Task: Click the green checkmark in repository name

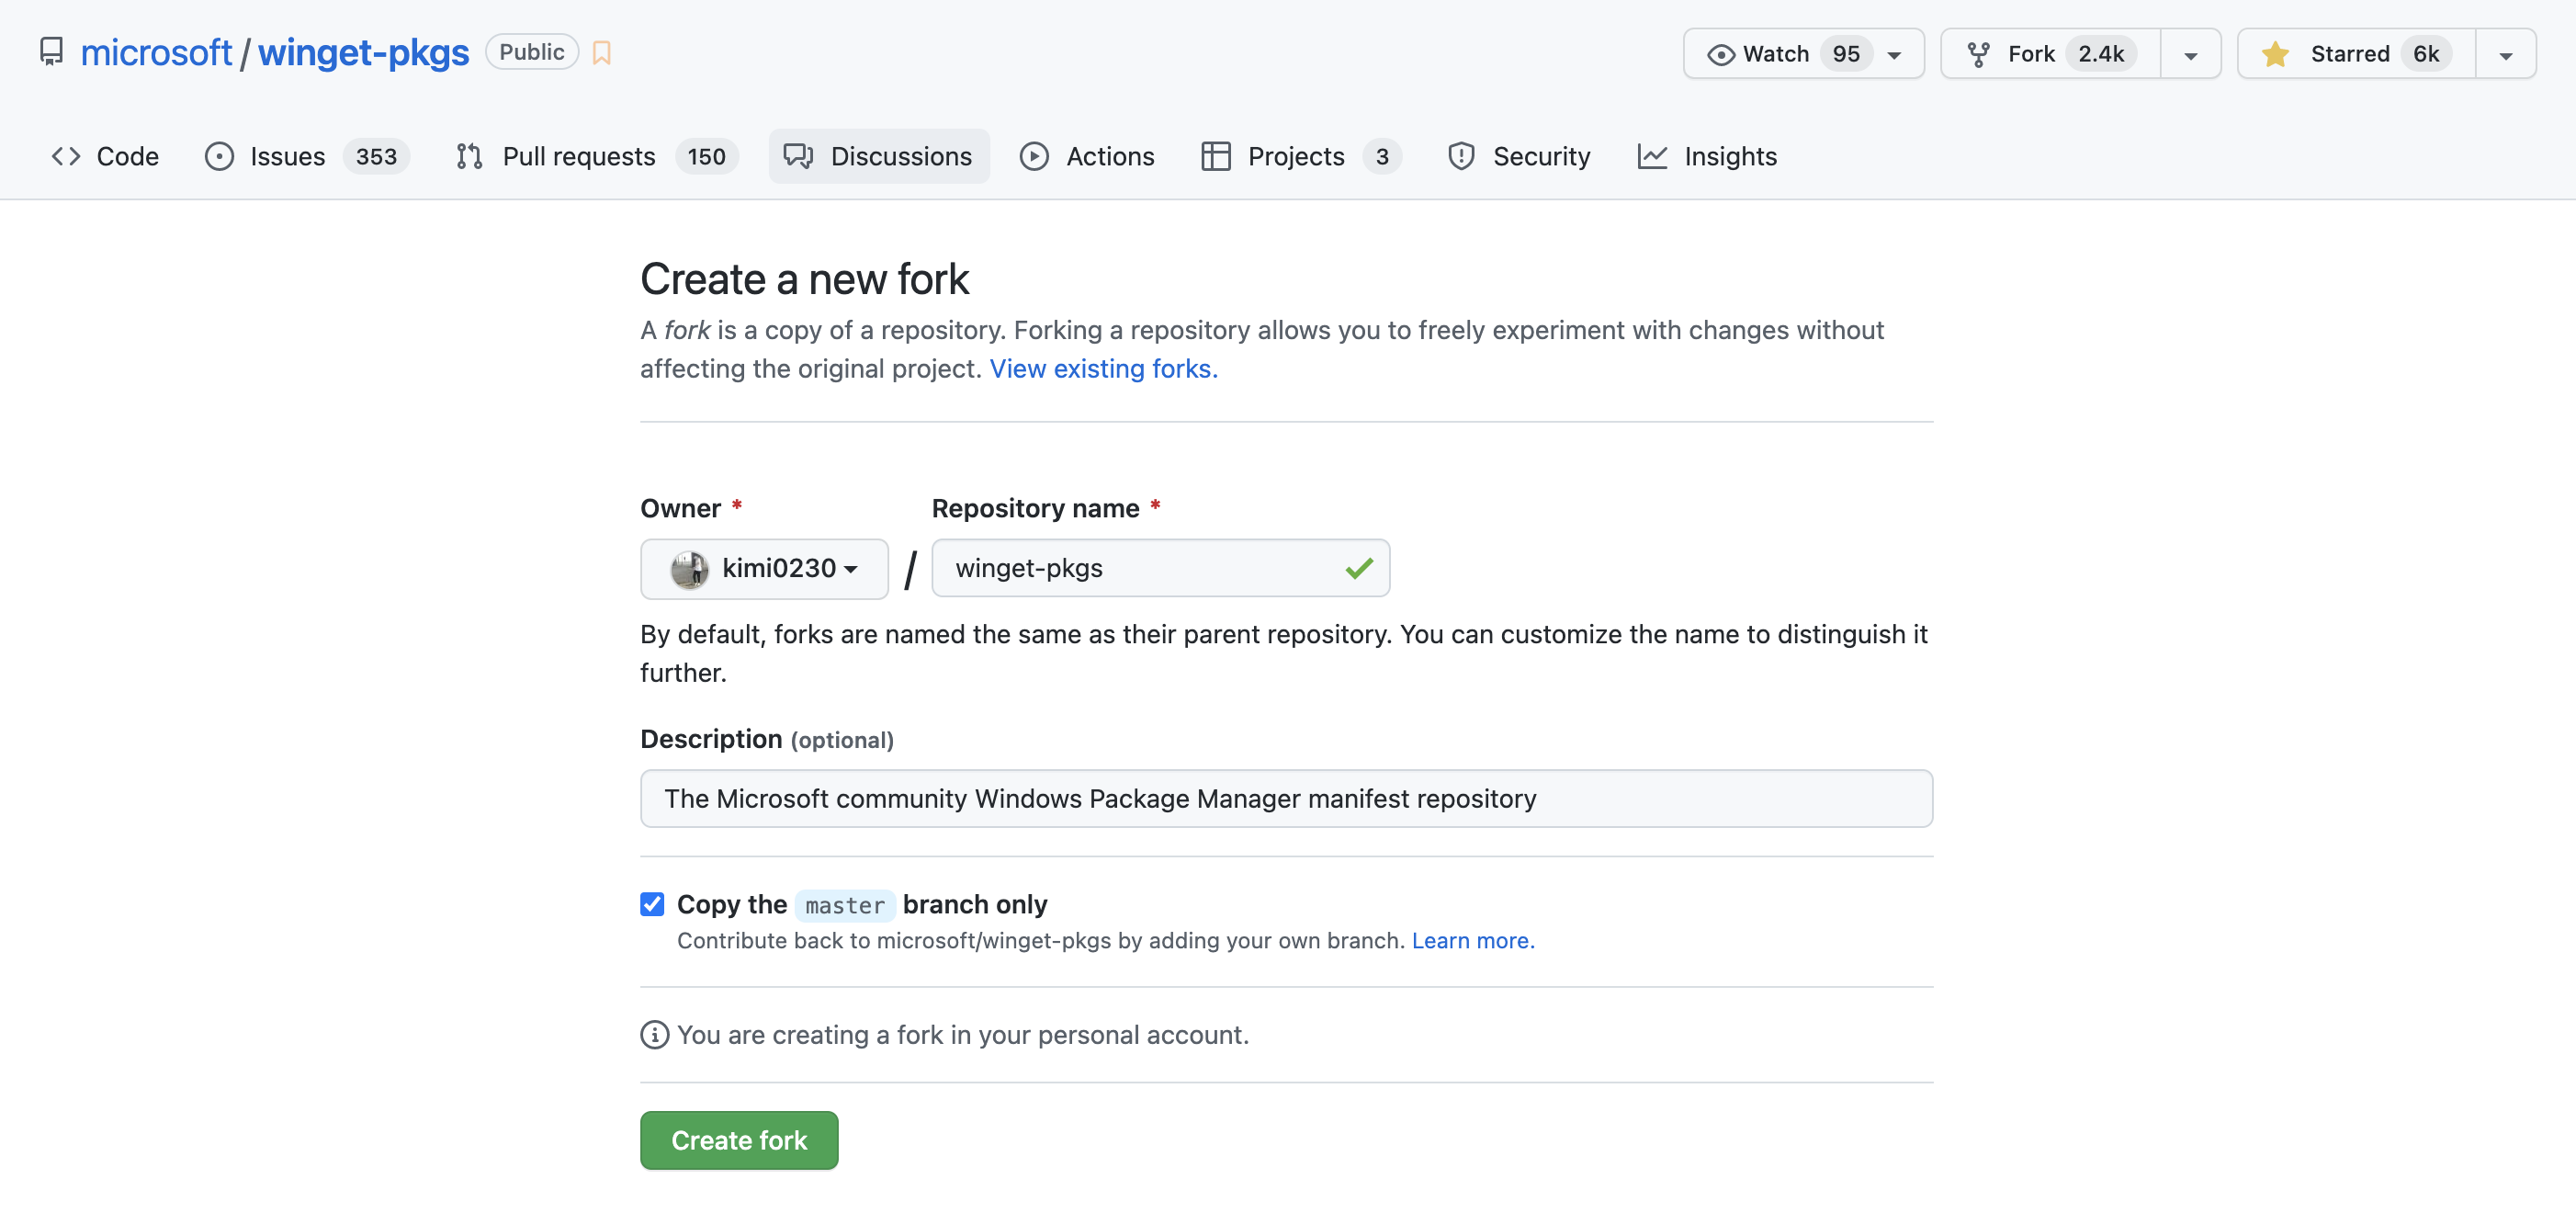Action: (1358, 568)
